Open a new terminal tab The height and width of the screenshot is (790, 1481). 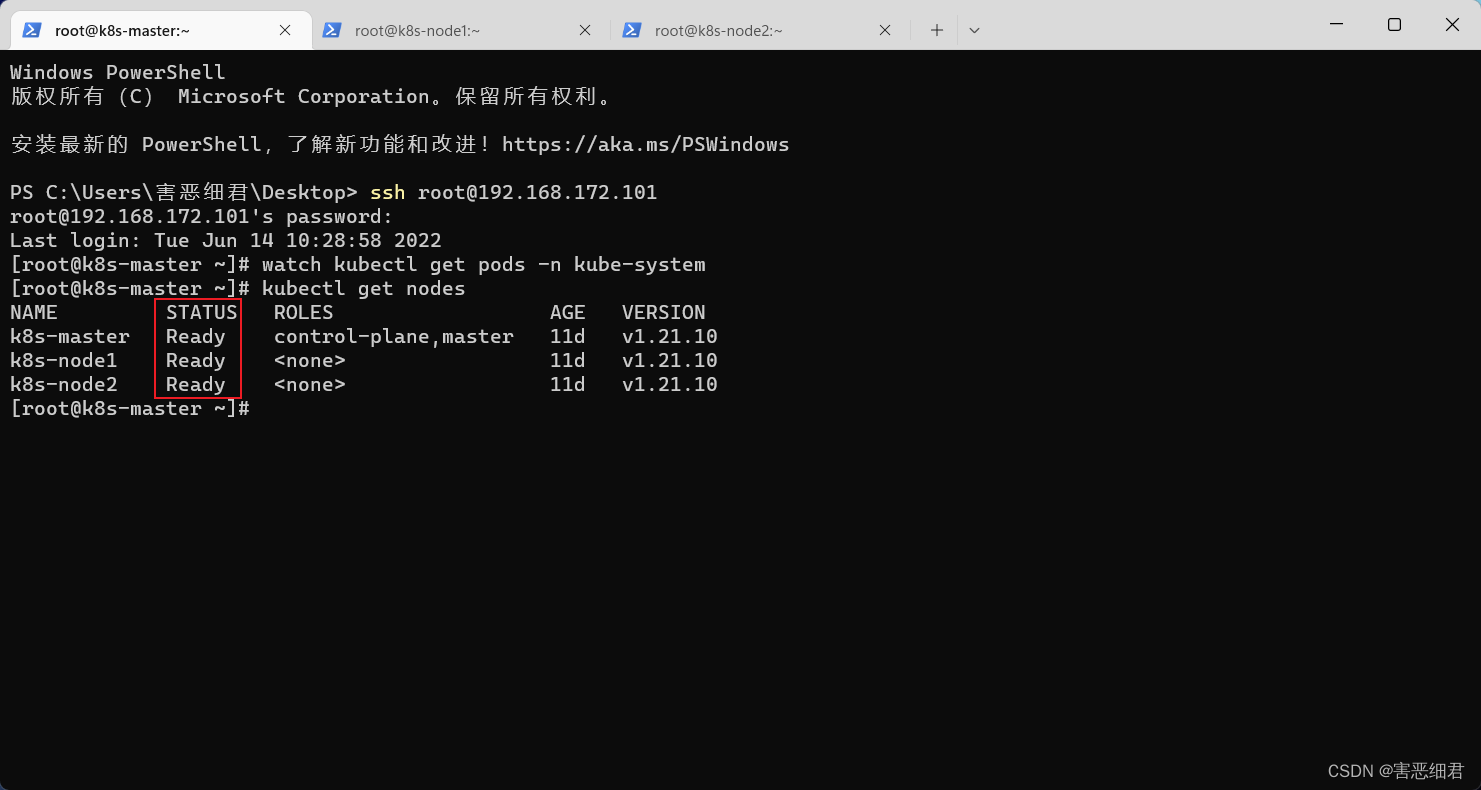[x=937, y=30]
